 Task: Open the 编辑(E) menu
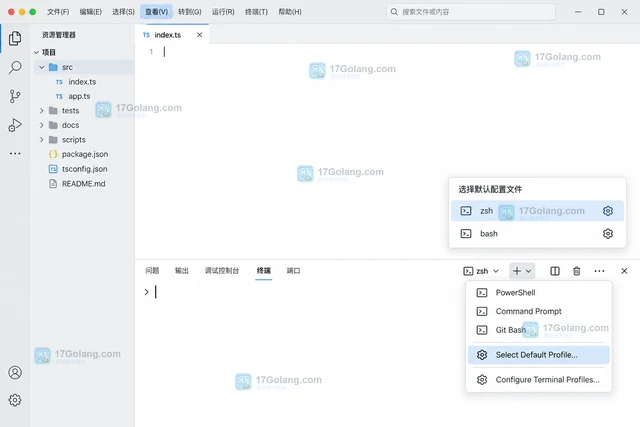(x=91, y=12)
